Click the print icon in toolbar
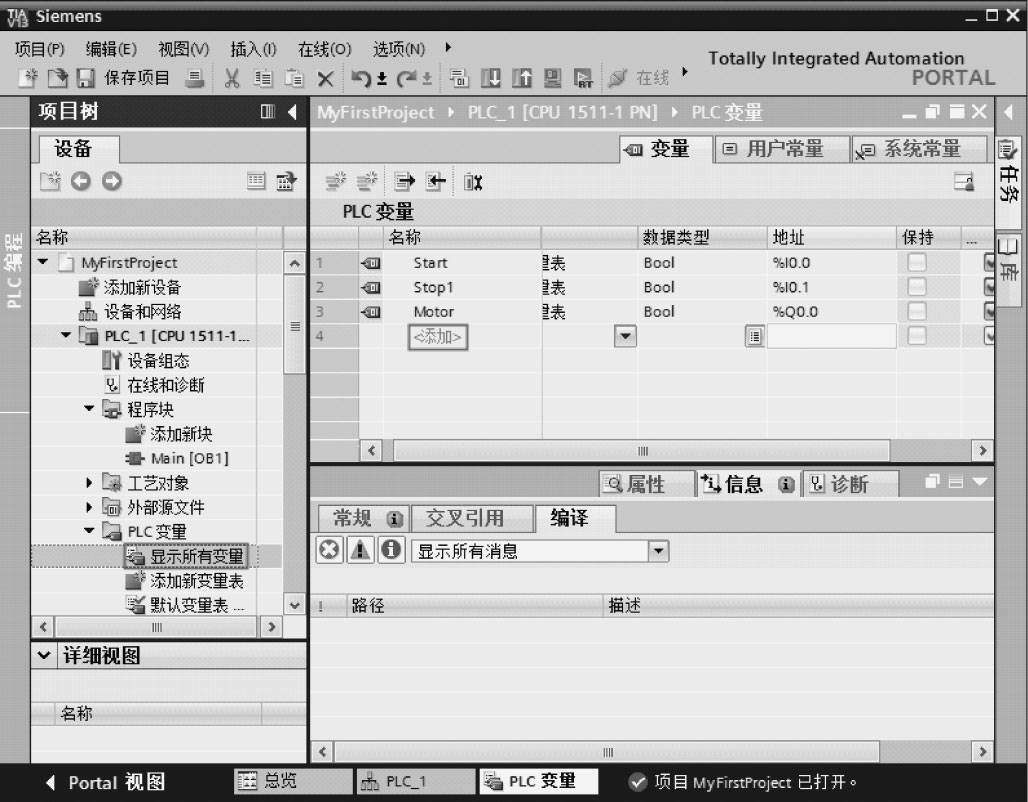Viewport: 1028px width, 802px height. click(x=195, y=79)
